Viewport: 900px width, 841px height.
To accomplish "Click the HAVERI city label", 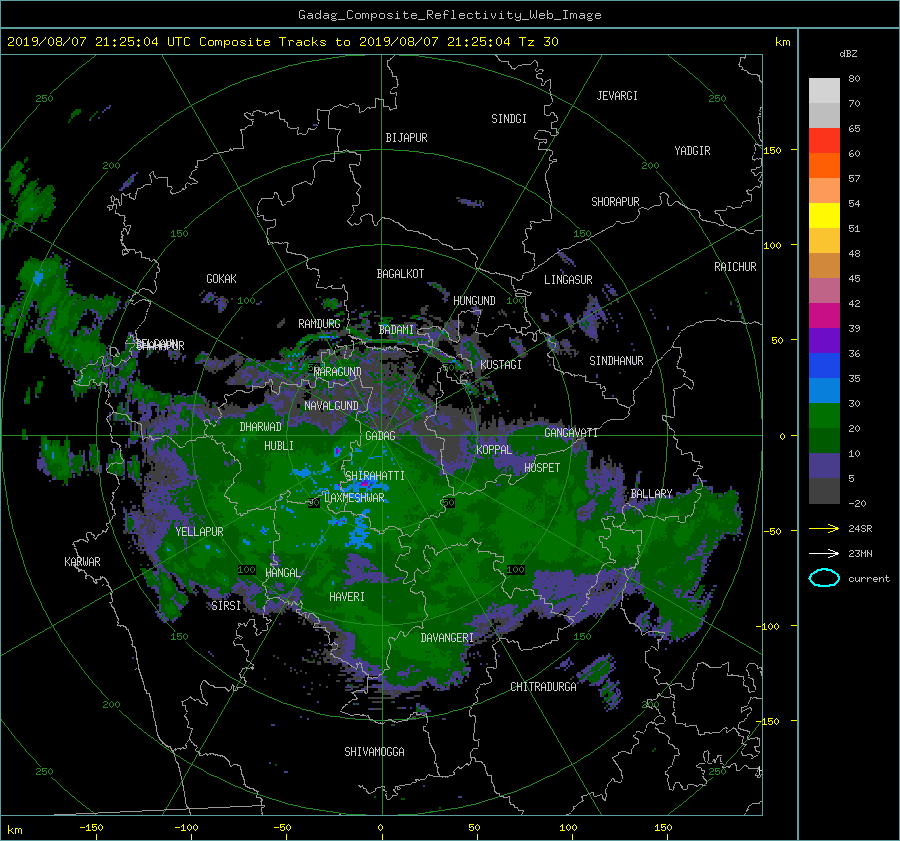I will [x=347, y=597].
